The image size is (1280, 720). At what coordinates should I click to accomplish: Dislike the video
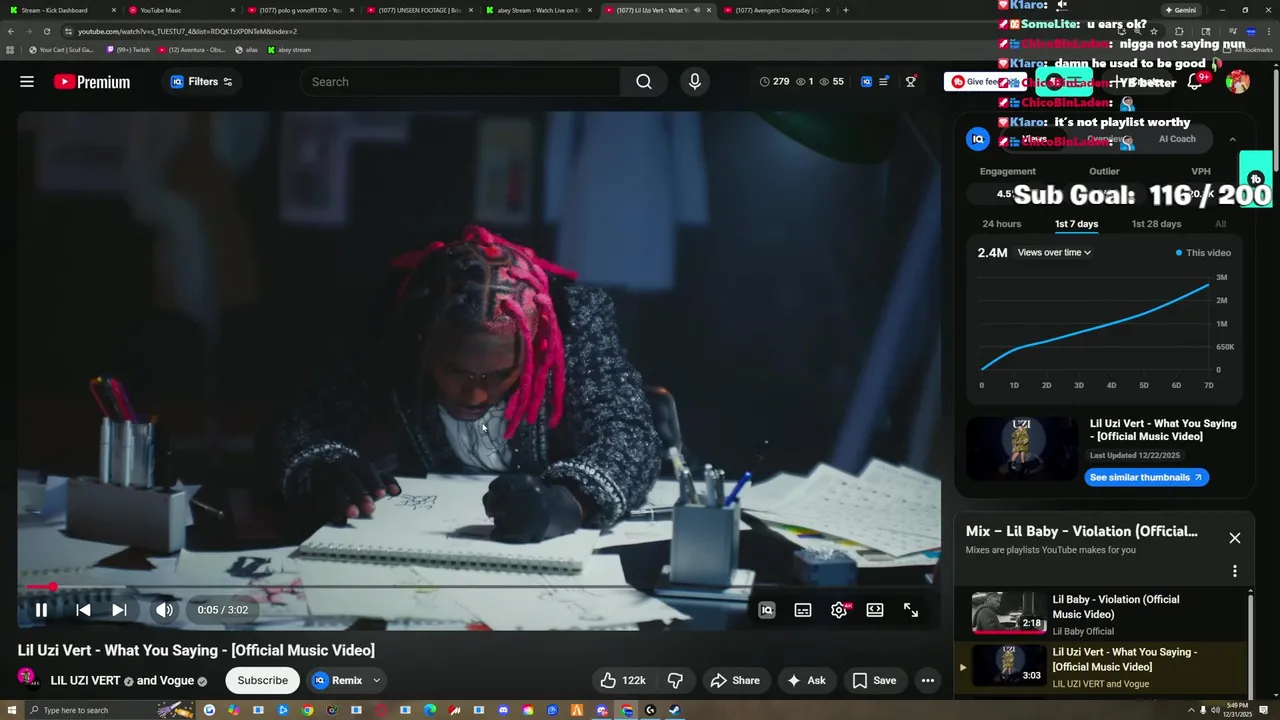[x=675, y=680]
